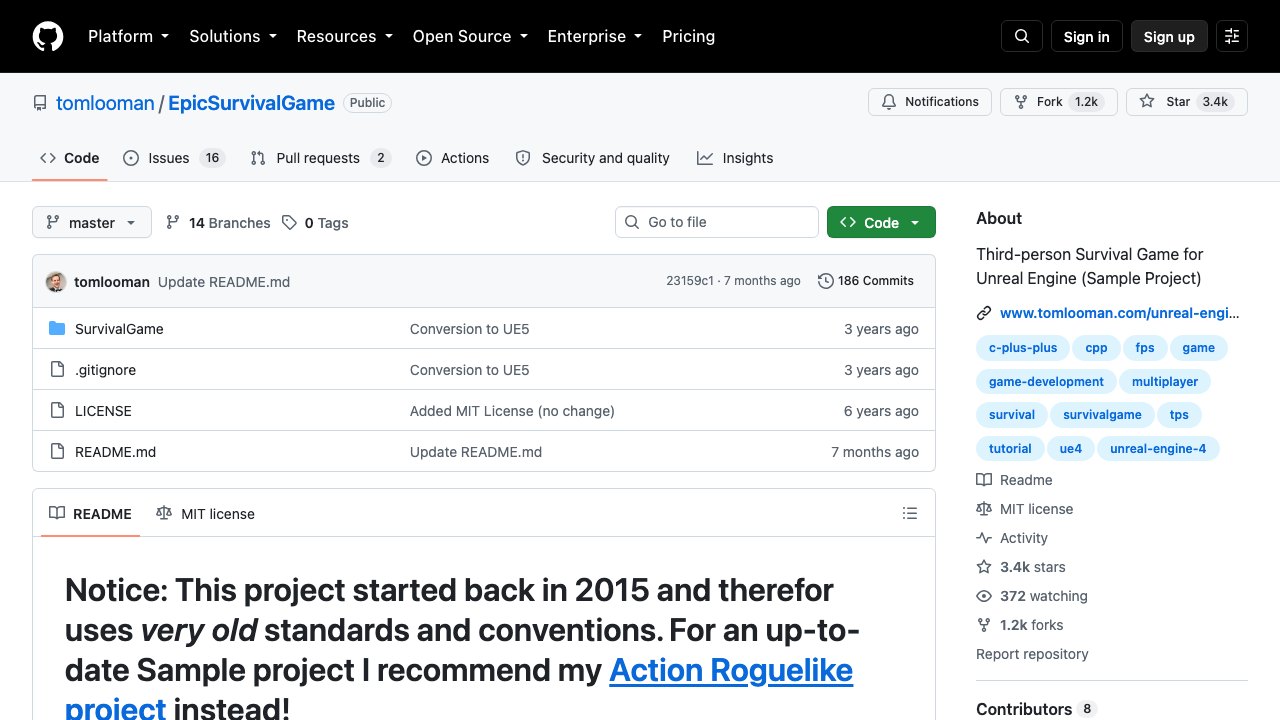Focus the Go to file search field
This screenshot has width=1280, height=720.
tap(717, 222)
